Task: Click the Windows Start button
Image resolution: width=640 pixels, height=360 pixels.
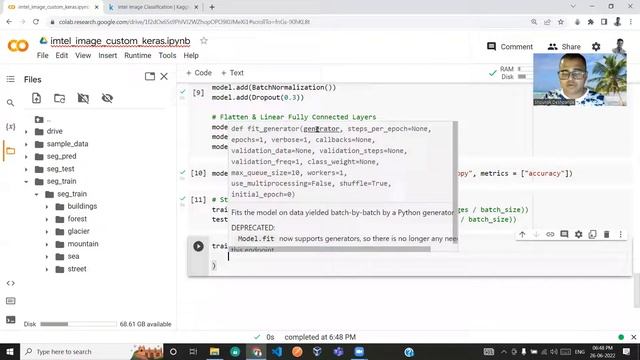Action: click(10, 351)
